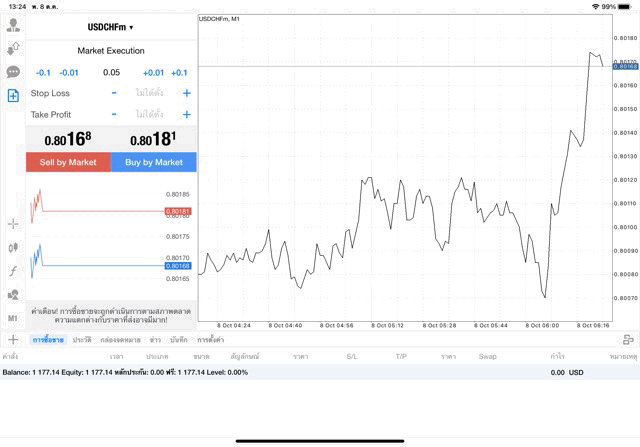Decrease volume by -0.1
The image size is (640, 447).
click(x=43, y=72)
